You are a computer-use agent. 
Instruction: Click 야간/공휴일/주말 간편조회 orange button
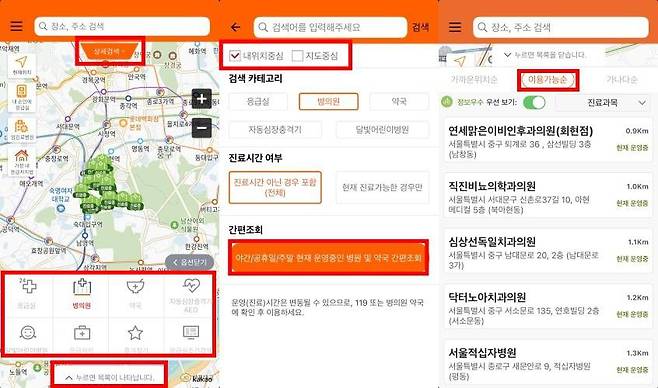click(329, 258)
